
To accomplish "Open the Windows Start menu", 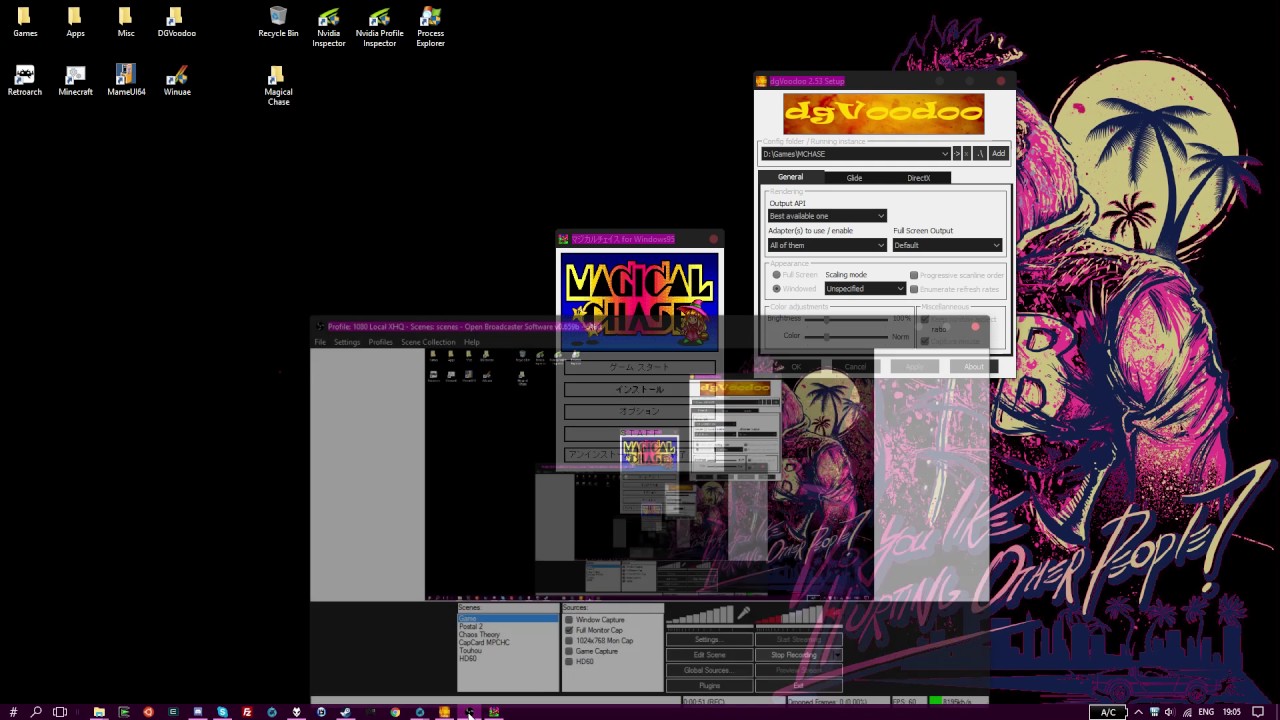I will 13,712.
